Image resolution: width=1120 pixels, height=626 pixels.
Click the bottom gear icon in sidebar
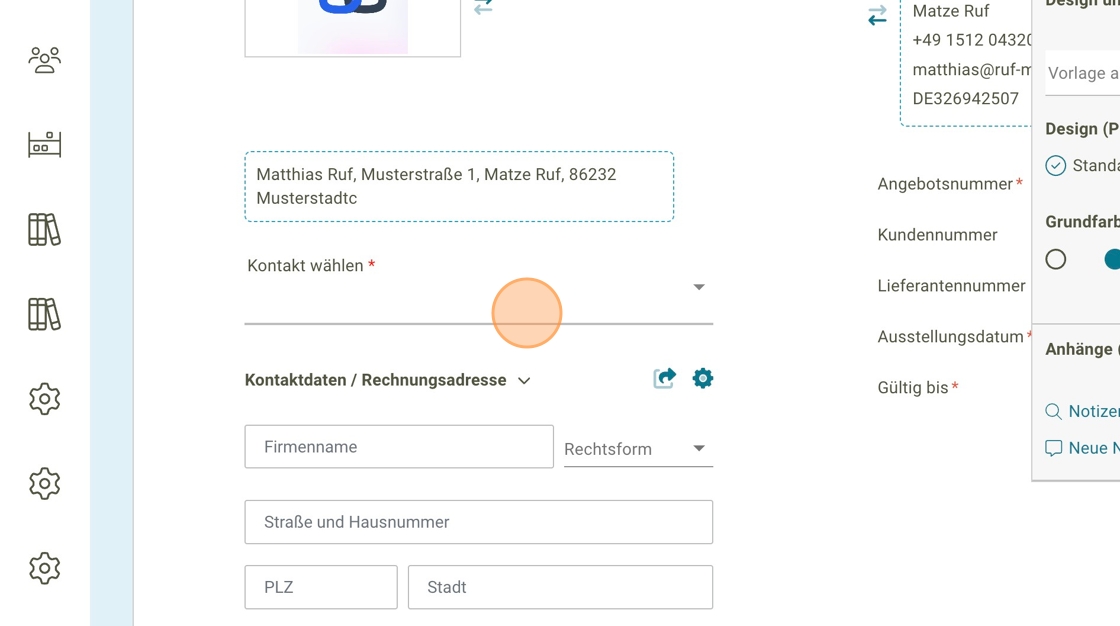[x=44, y=568]
